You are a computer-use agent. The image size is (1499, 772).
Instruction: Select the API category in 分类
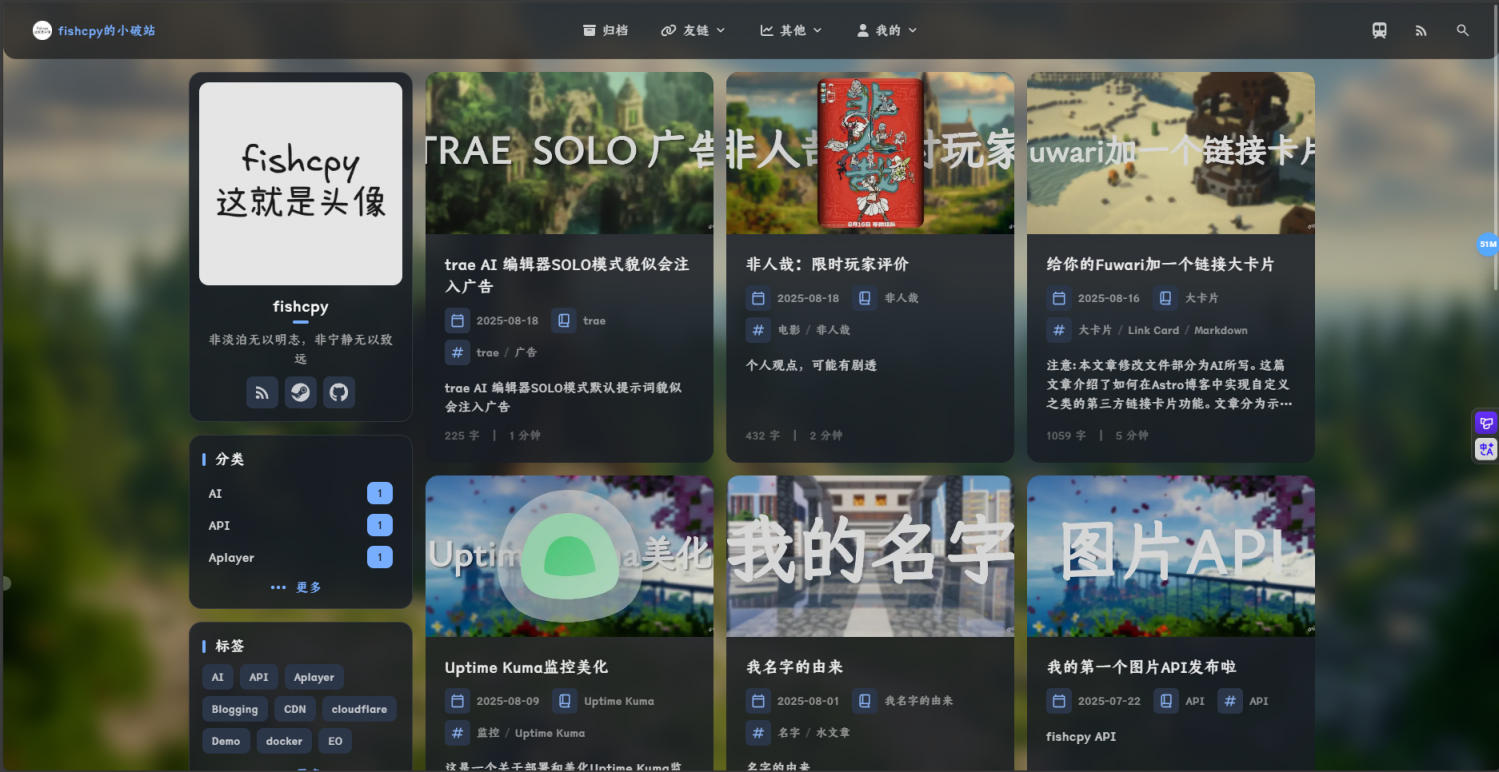[x=300, y=526]
